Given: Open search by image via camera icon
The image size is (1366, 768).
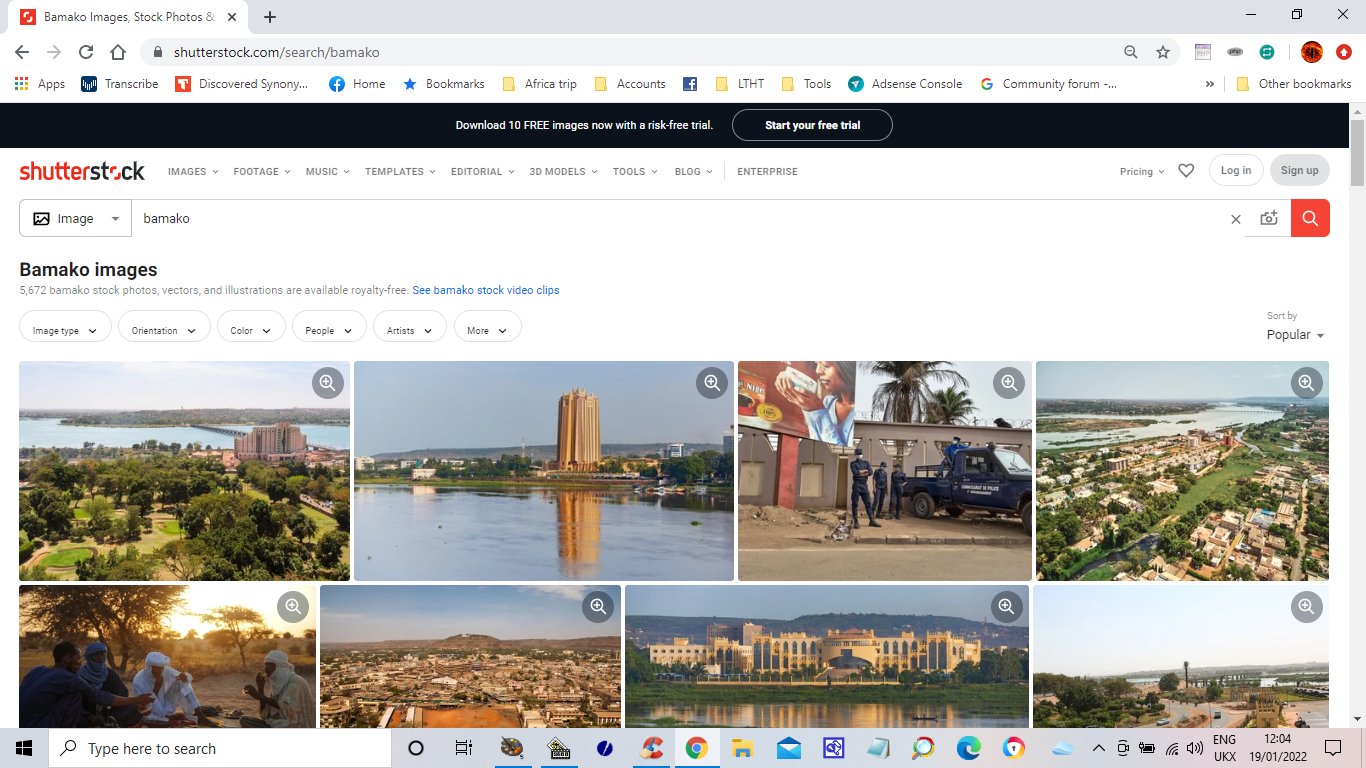Looking at the screenshot, I should click(1268, 218).
